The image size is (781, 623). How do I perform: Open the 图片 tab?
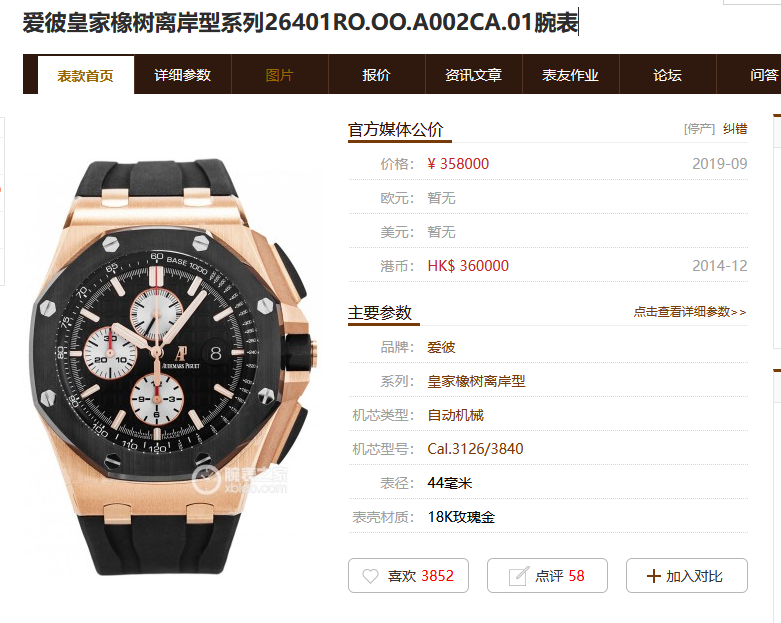point(279,75)
